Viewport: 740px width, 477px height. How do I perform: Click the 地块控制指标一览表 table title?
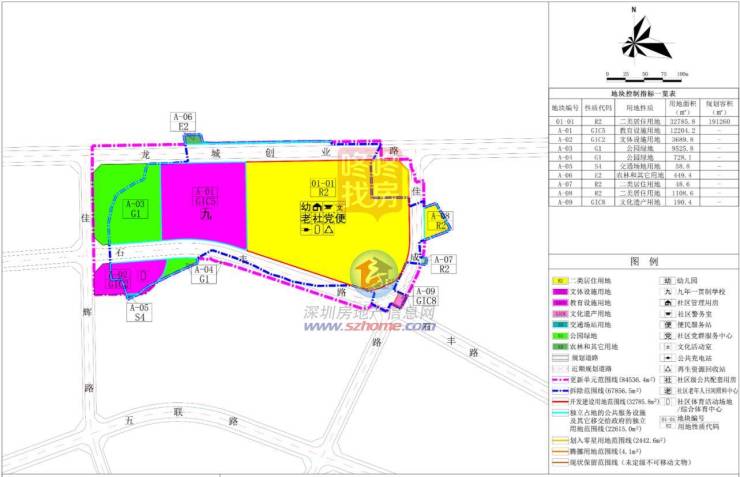click(641, 91)
